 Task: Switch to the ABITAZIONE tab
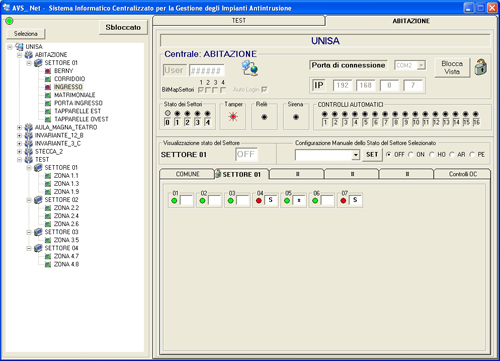tap(411, 21)
